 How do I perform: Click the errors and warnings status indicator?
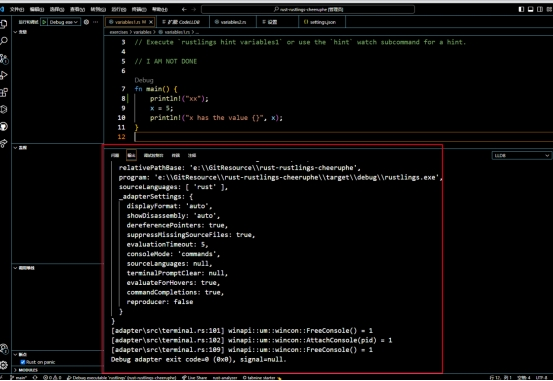(53, 377)
